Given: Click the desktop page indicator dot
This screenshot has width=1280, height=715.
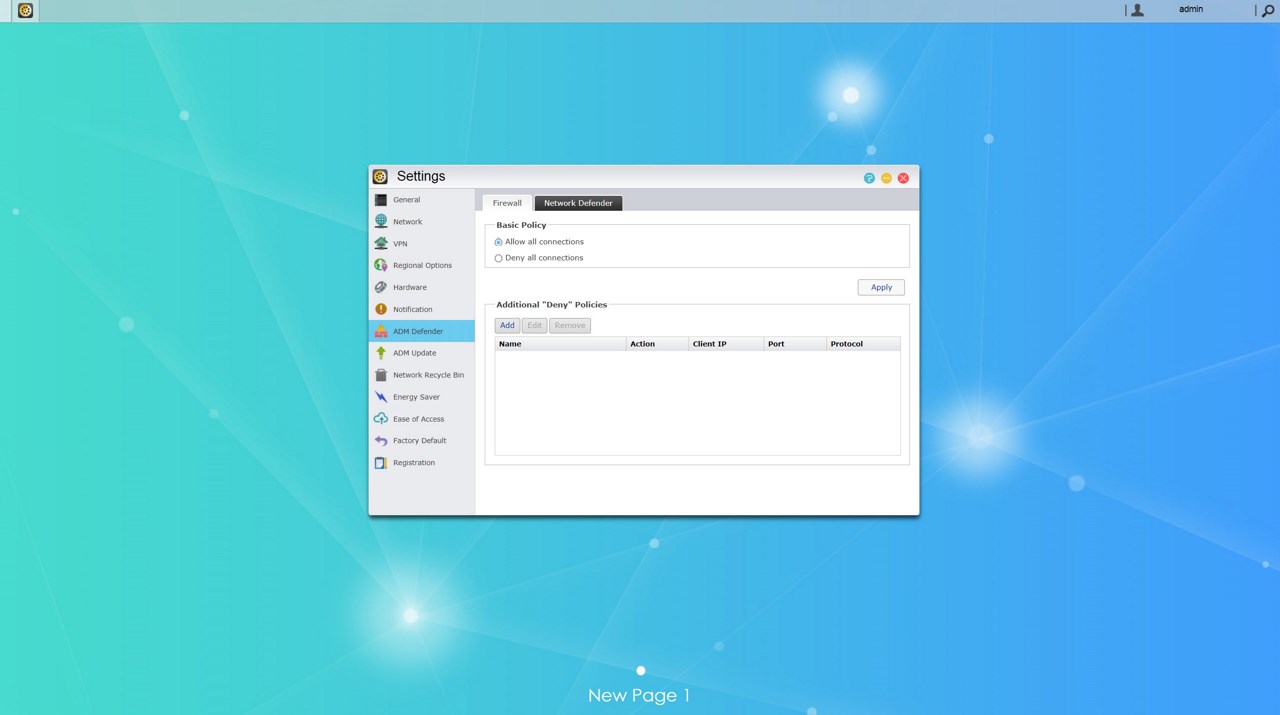Looking at the screenshot, I should click(641, 671).
